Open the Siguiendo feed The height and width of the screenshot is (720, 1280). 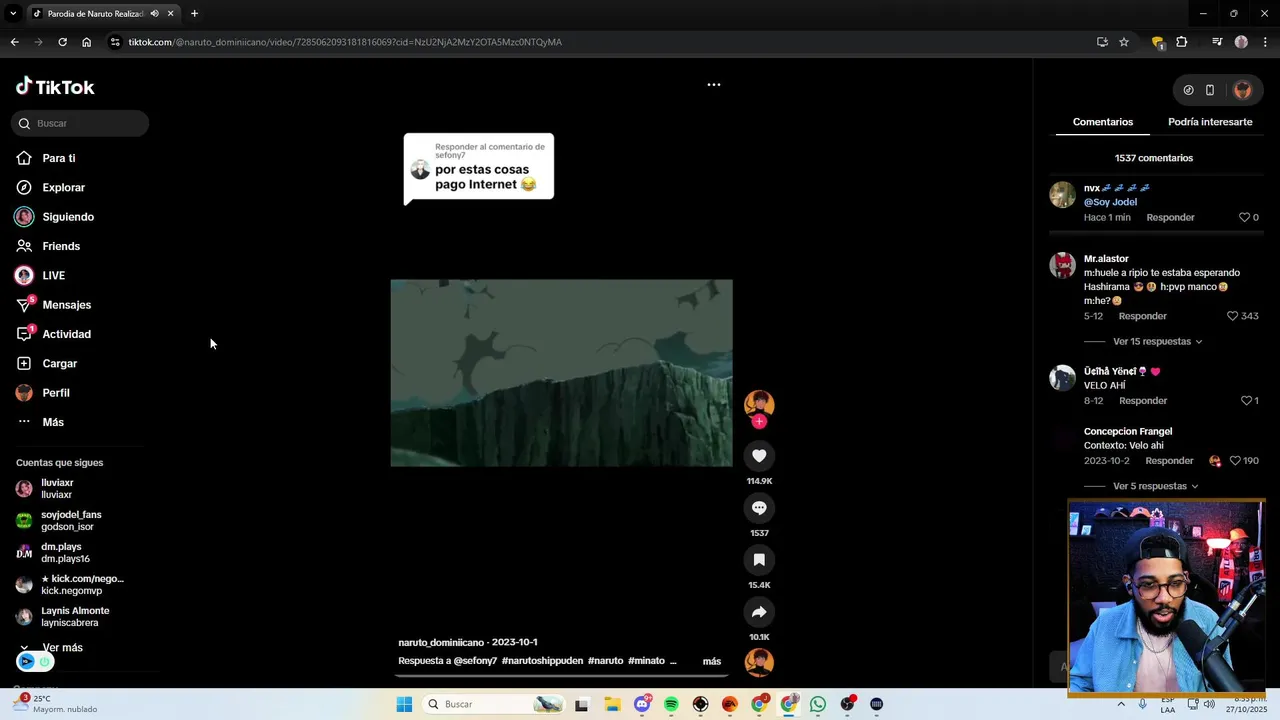67,217
